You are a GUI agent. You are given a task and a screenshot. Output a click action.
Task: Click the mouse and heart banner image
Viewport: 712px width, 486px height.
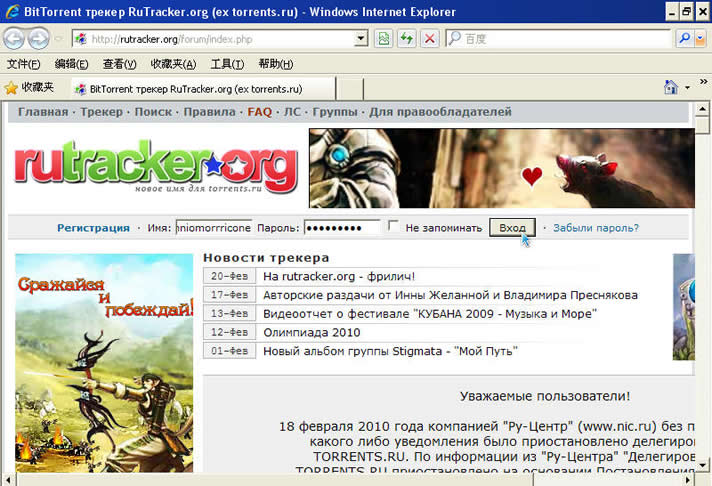pyautogui.click(x=502, y=168)
